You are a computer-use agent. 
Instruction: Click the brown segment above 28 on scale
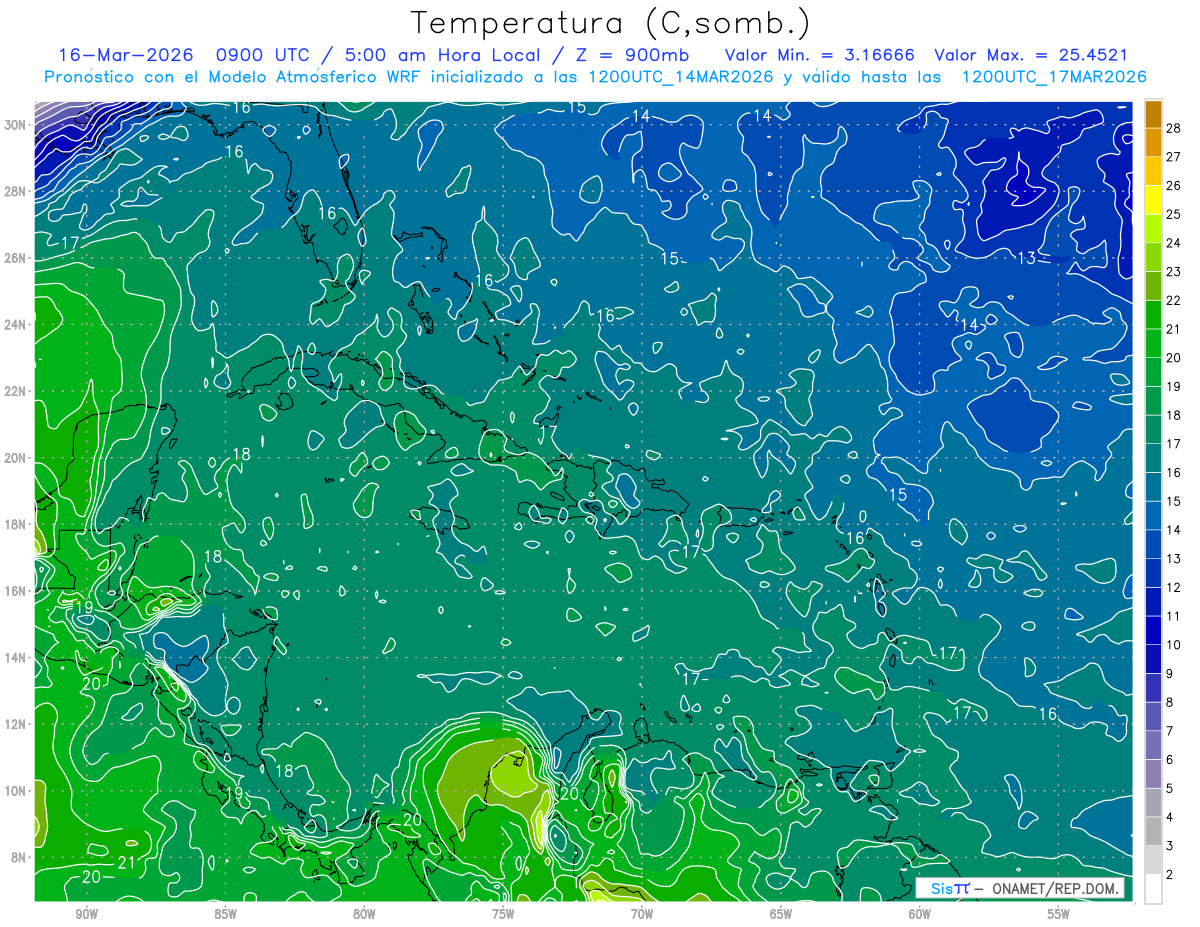pyautogui.click(x=1153, y=114)
